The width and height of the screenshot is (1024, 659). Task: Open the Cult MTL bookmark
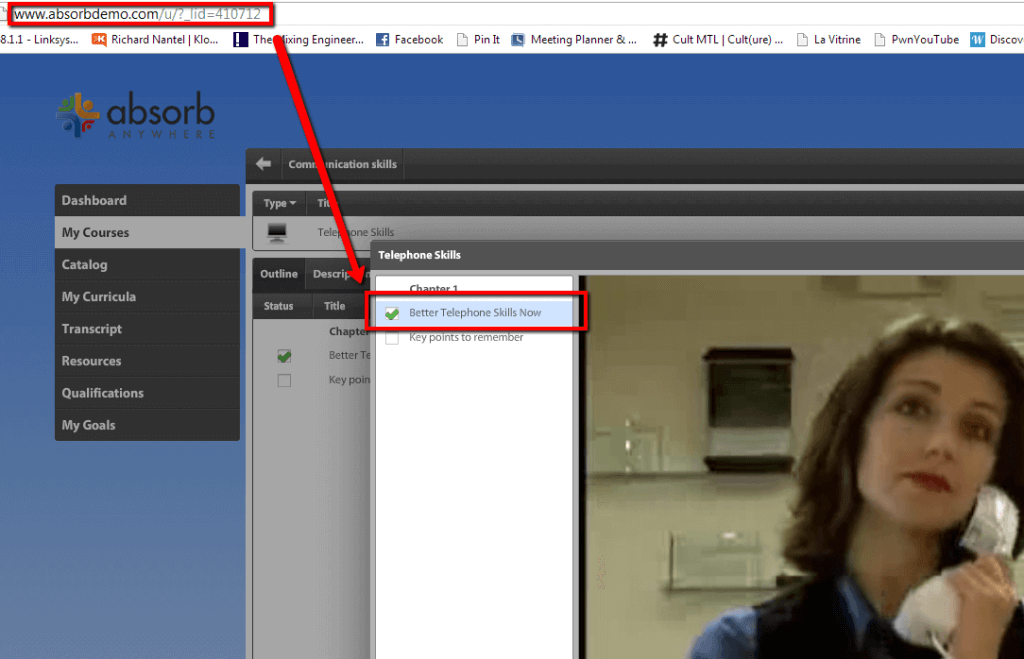(x=718, y=40)
